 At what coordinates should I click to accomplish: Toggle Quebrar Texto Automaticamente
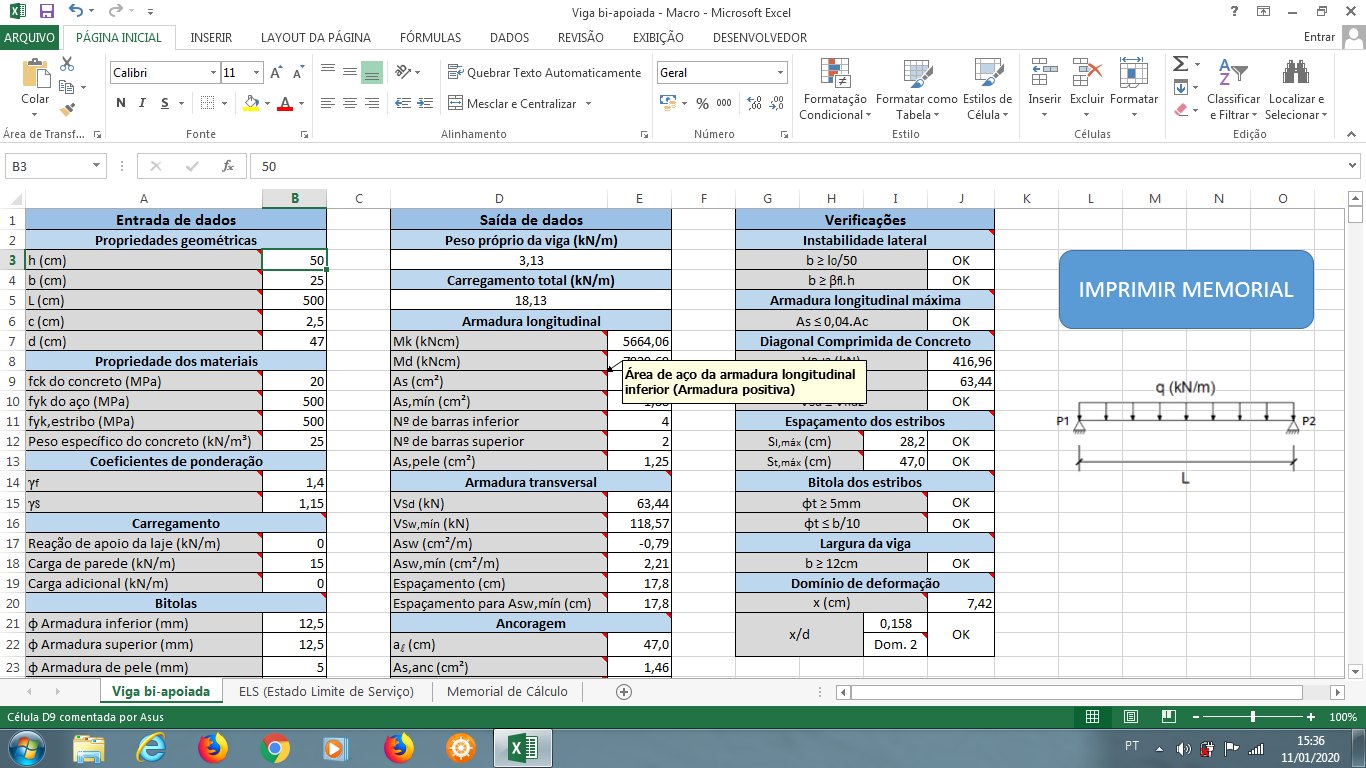pos(545,73)
